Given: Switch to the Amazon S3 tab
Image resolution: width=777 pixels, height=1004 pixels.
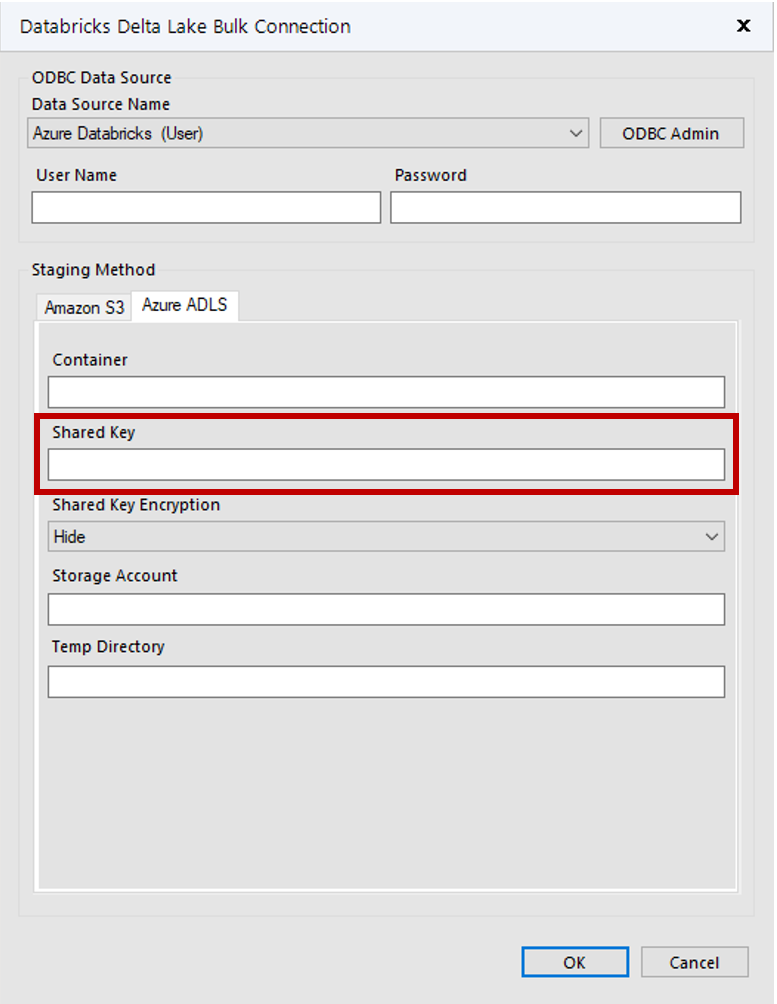Looking at the screenshot, I should point(83,306).
